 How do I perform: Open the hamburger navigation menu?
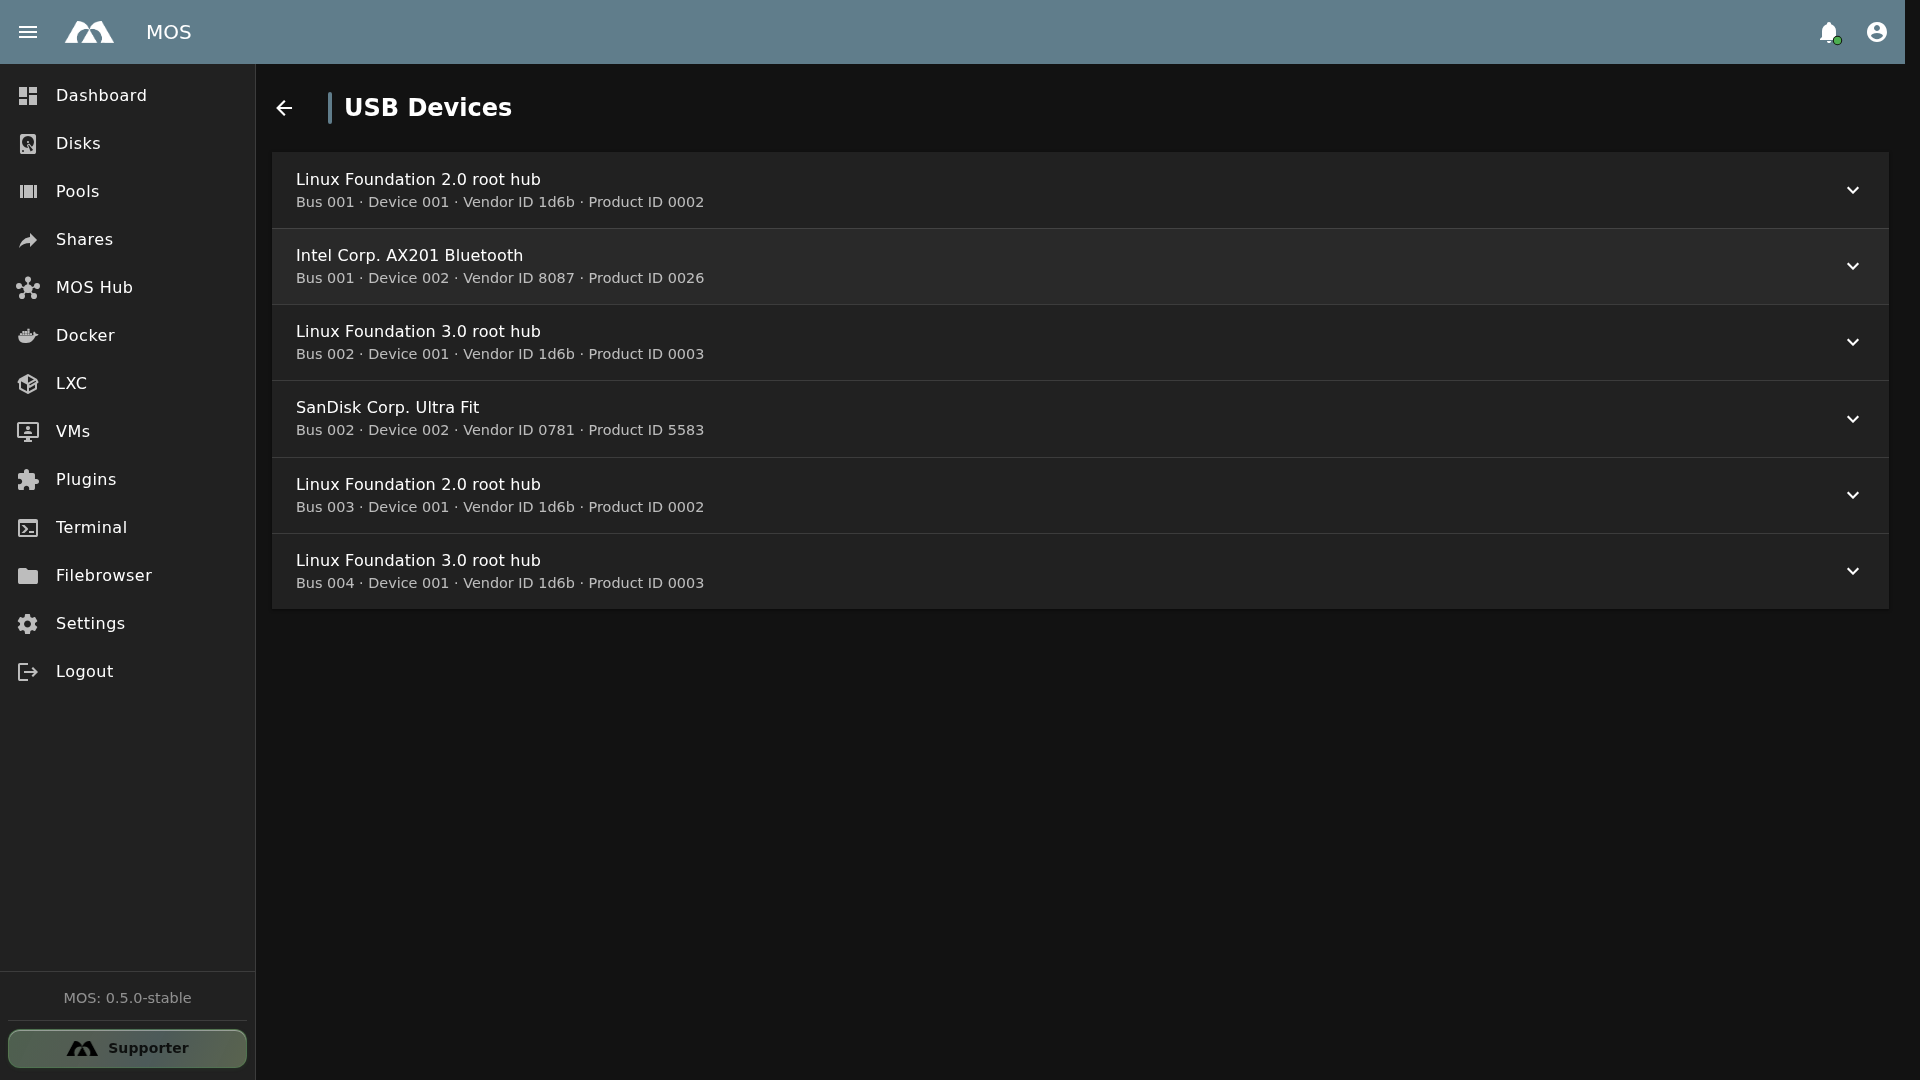click(28, 32)
